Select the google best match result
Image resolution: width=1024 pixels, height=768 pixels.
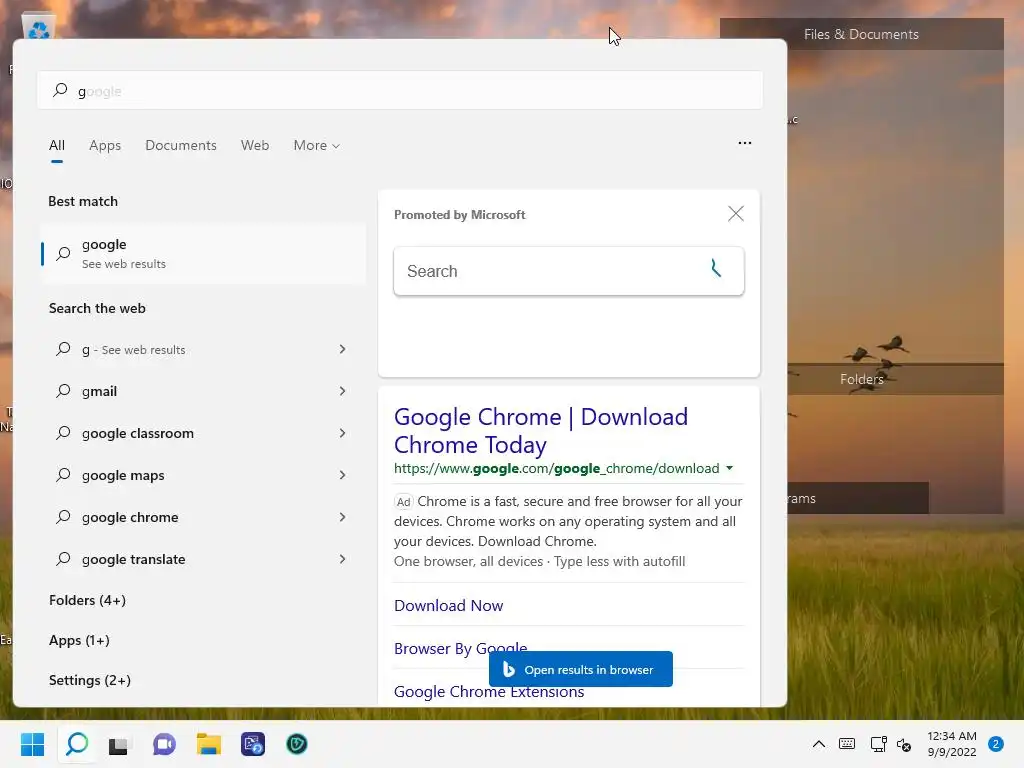pos(203,253)
